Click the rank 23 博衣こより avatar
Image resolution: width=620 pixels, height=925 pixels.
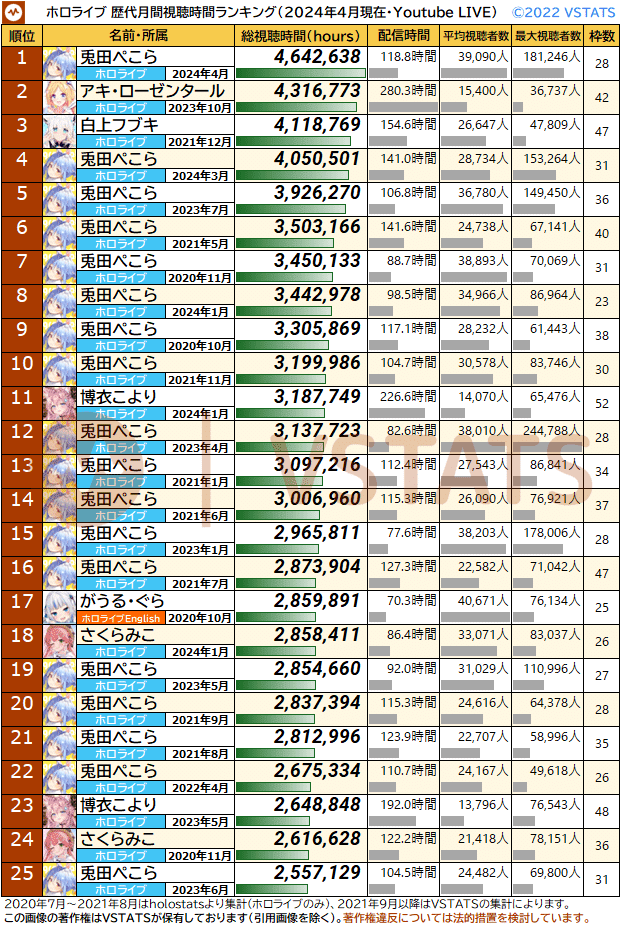(60, 812)
